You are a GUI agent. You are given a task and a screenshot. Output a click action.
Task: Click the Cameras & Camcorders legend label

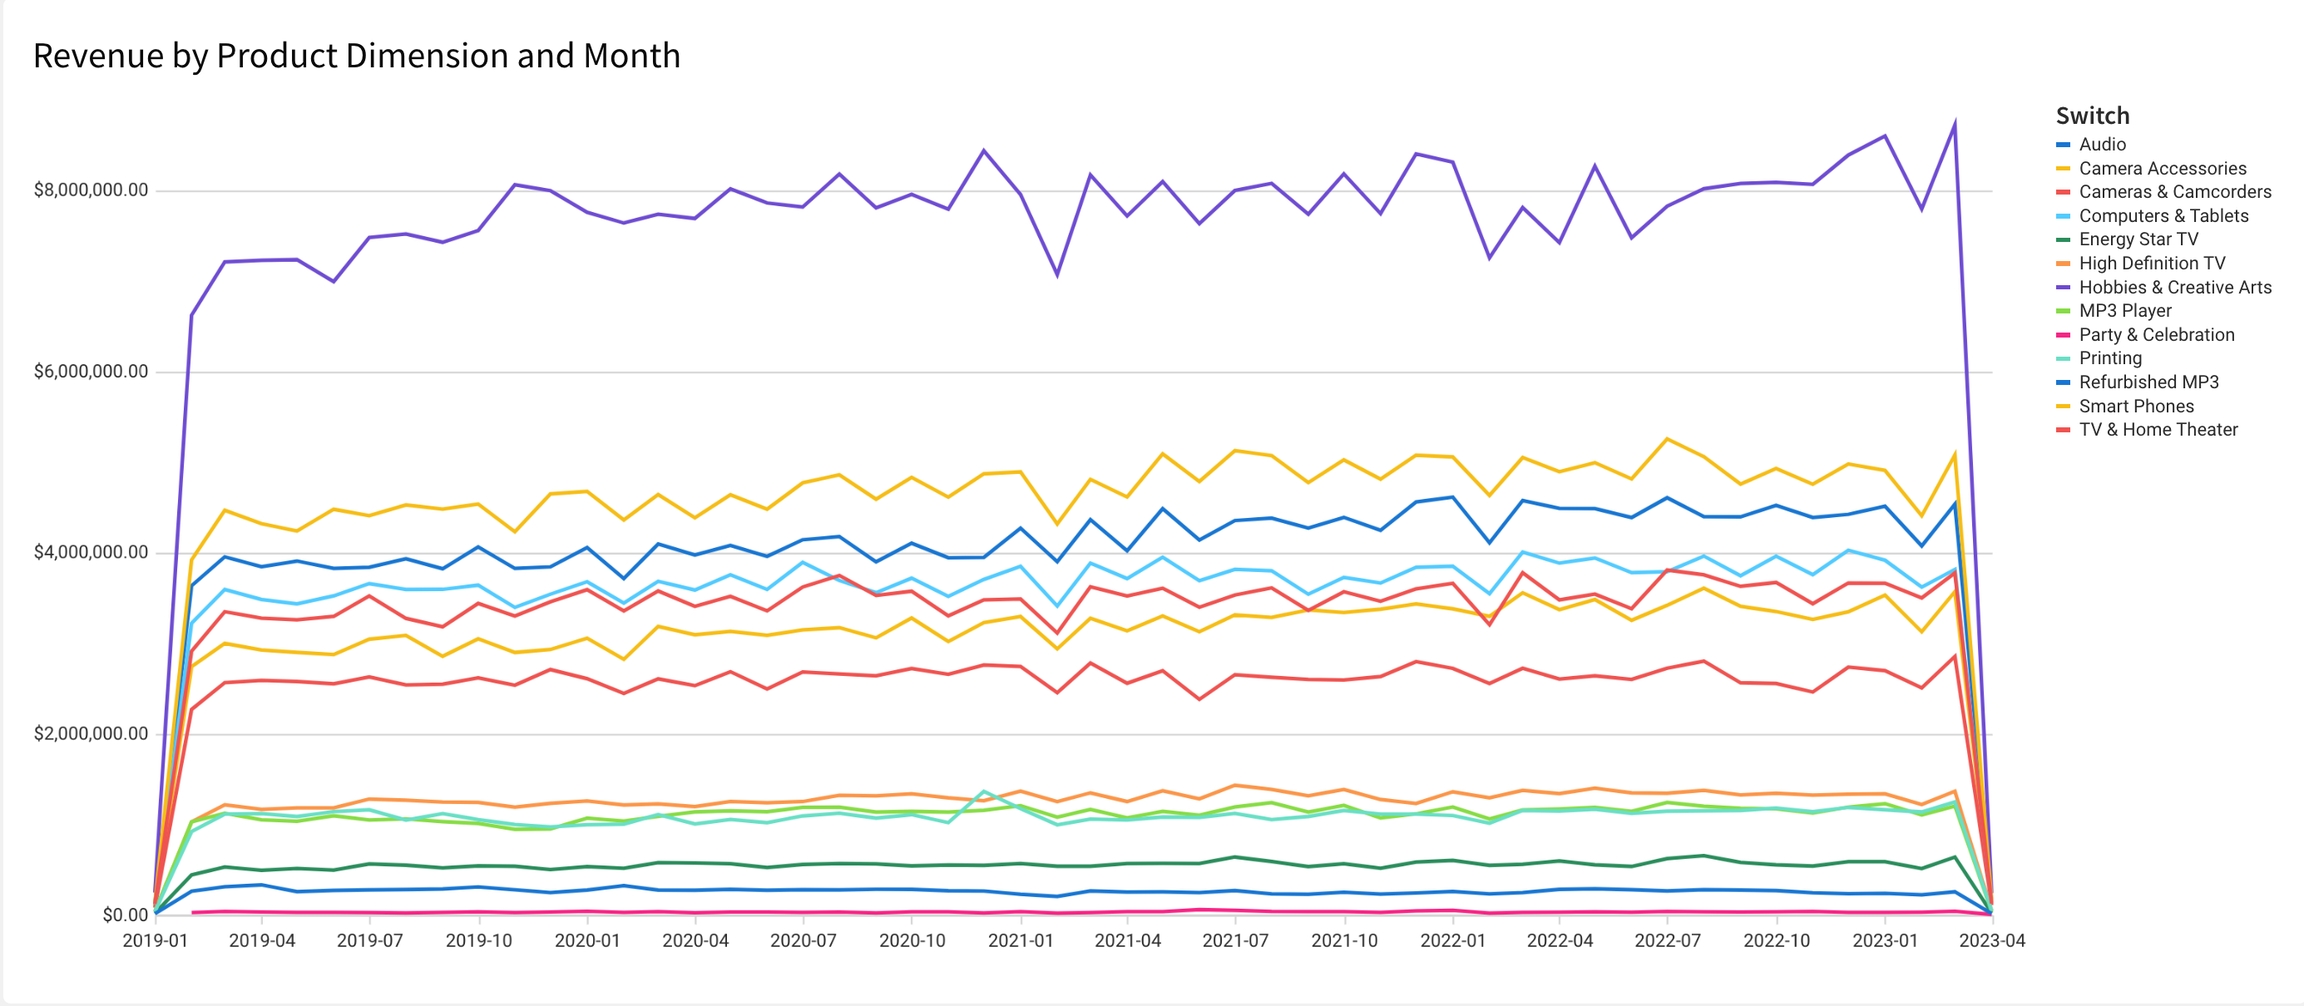(2174, 192)
